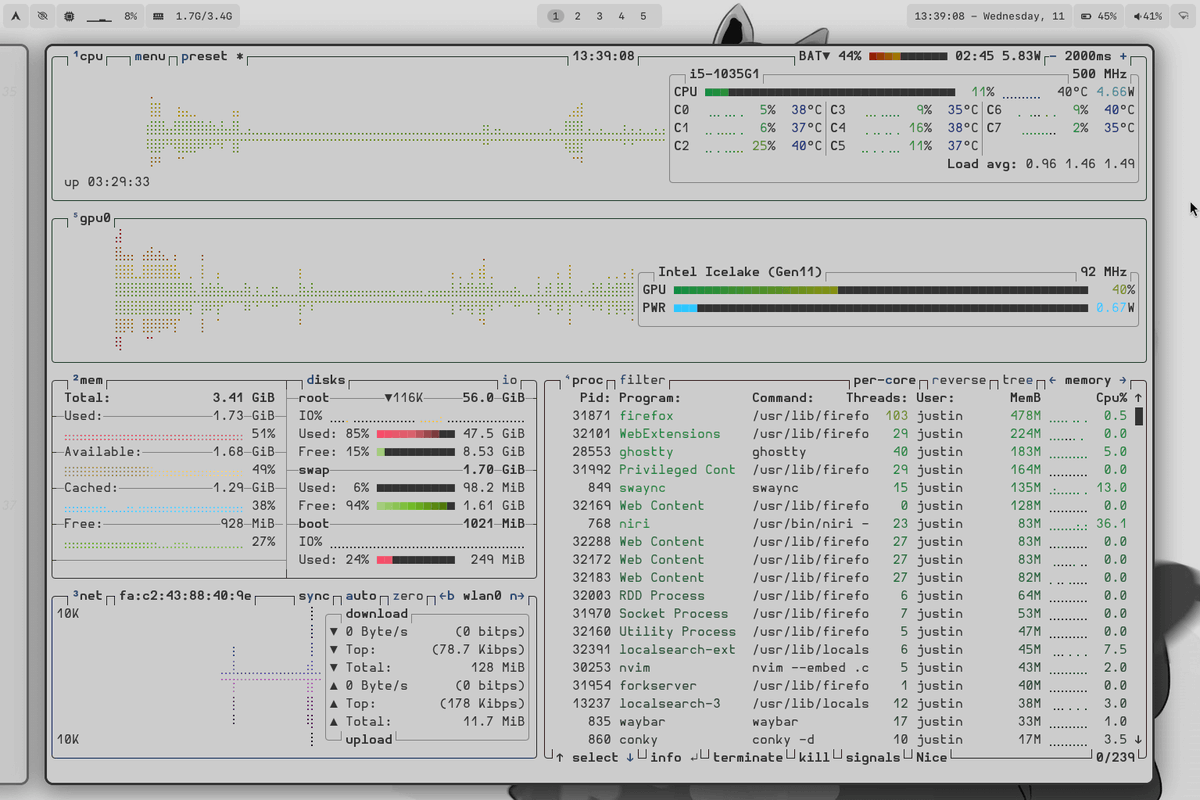Open btop menu
This screenshot has height=800, width=1200.
[x=150, y=56]
